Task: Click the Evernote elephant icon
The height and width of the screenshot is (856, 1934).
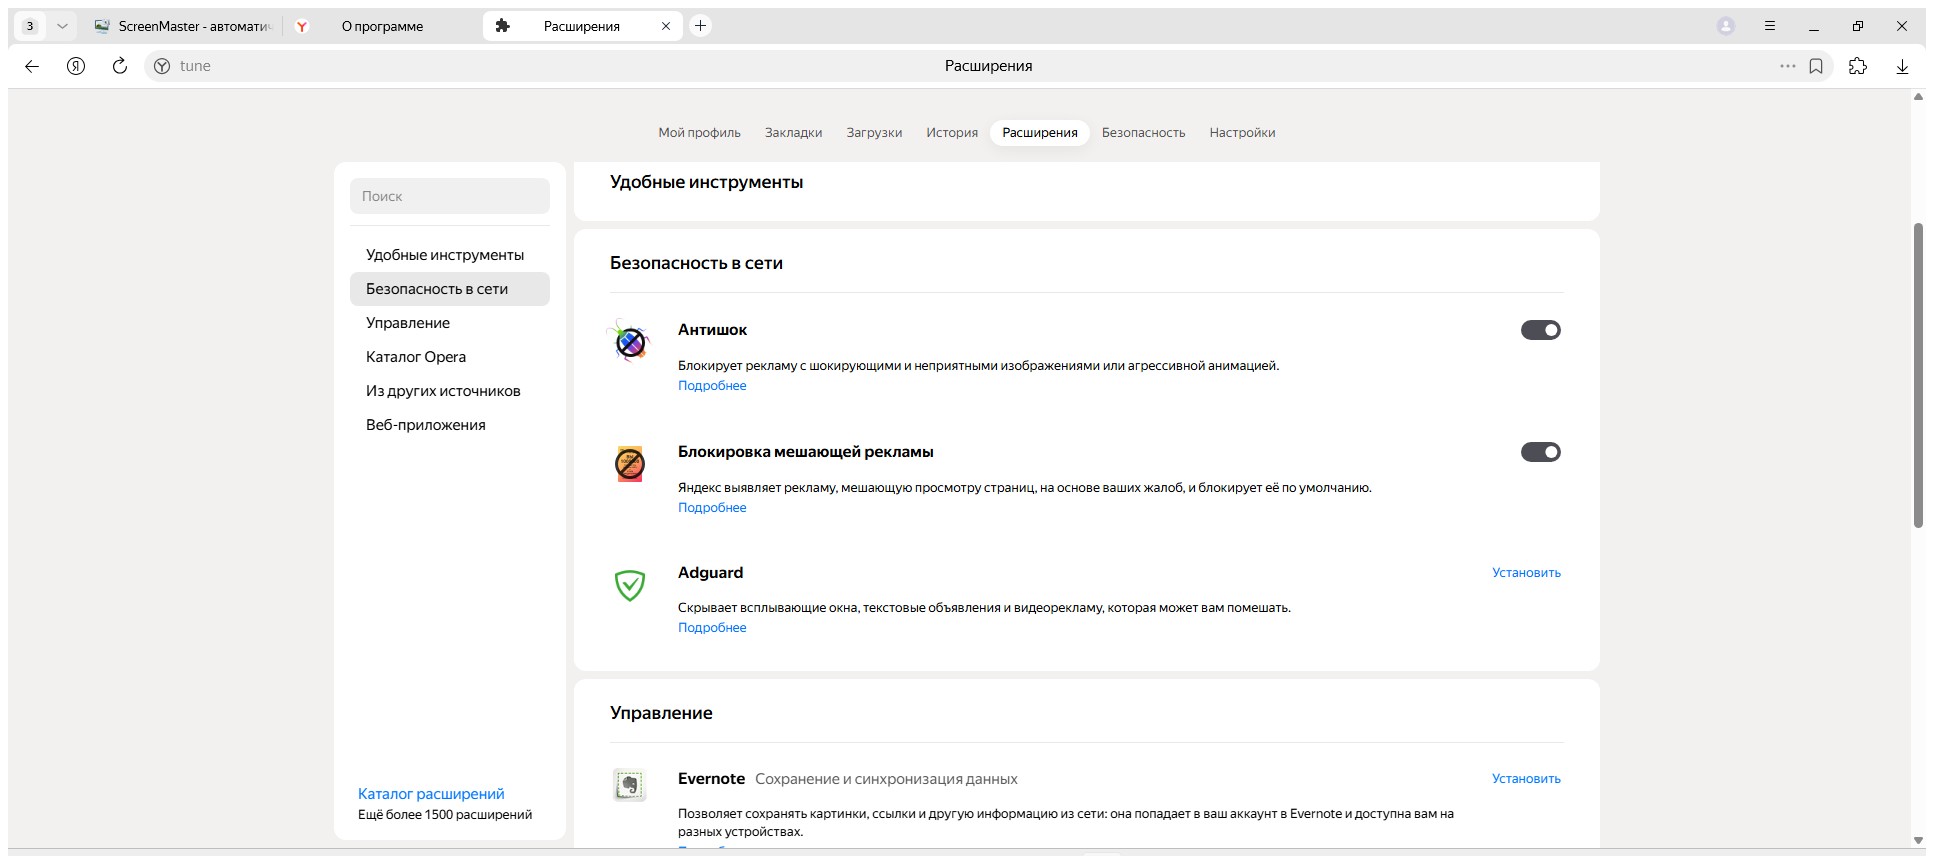Action: pyautogui.click(x=630, y=785)
